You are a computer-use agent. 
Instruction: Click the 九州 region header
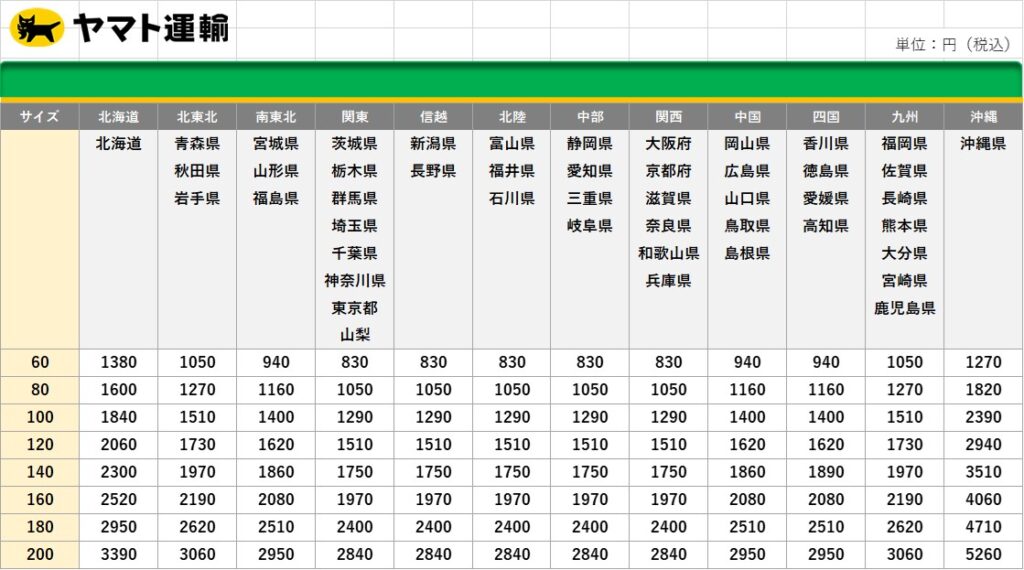pyautogui.click(x=904, y=117)
